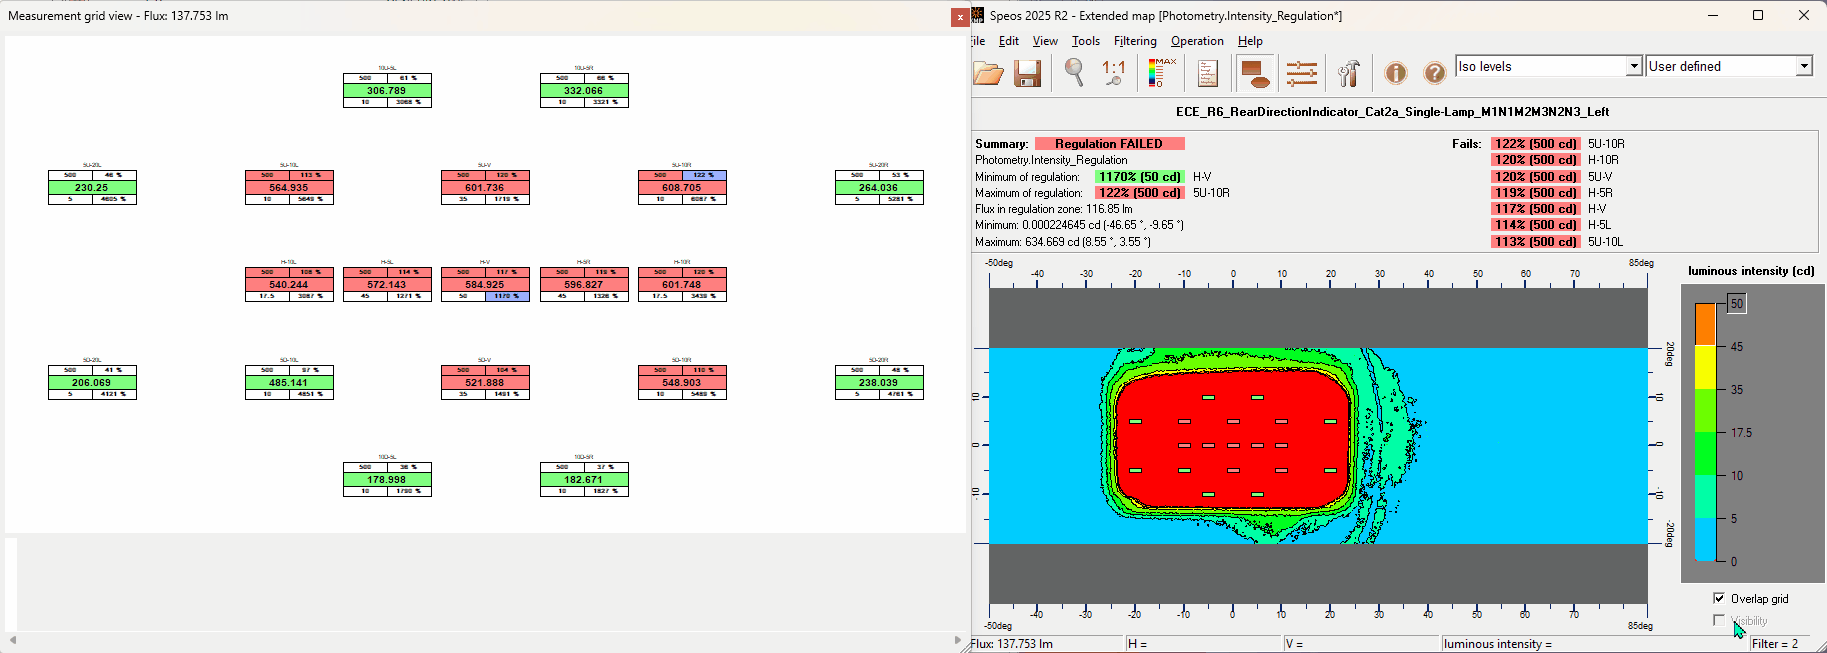Image resolution: width=1827 pixels, height=653 pixels.
Task: Click the Regulation FAILED summary label
Action: pos(1109,144)
